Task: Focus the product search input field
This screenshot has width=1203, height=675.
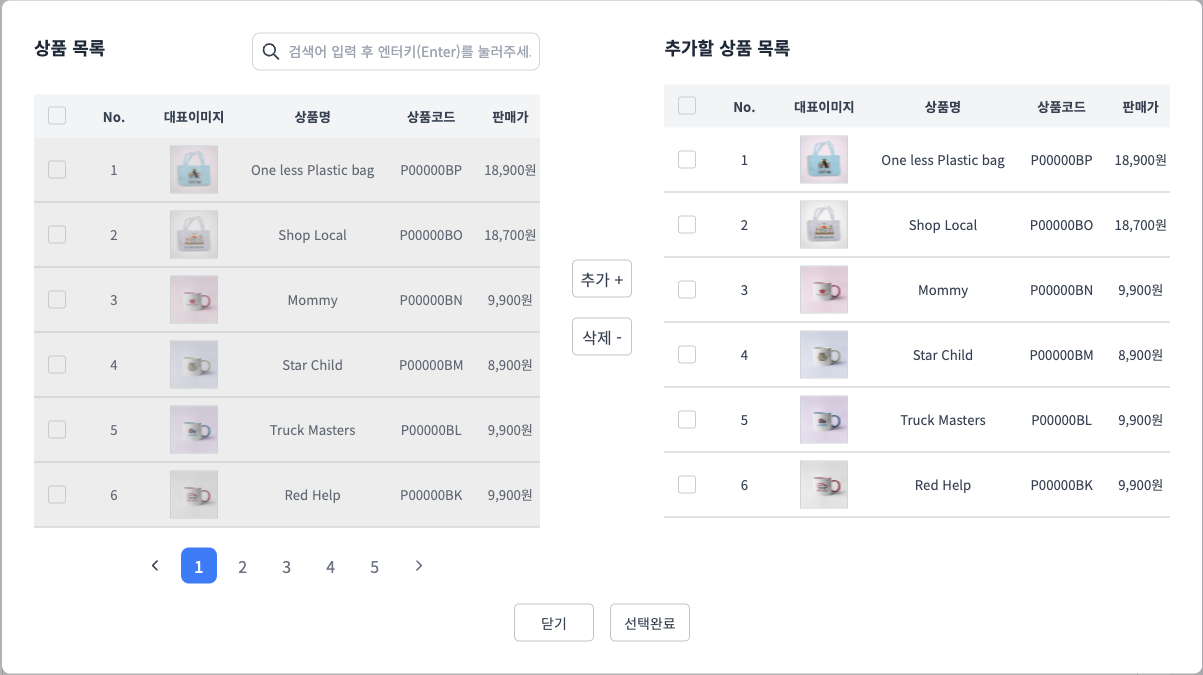Action: pyautogui.click(x=410, y=51)
